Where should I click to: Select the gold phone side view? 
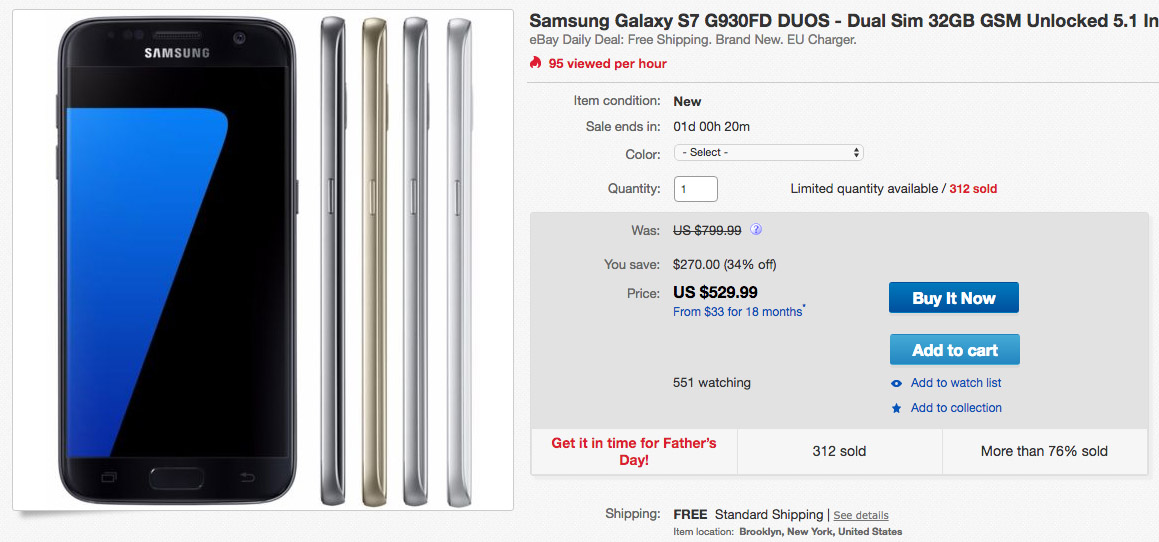coord(374,260)
